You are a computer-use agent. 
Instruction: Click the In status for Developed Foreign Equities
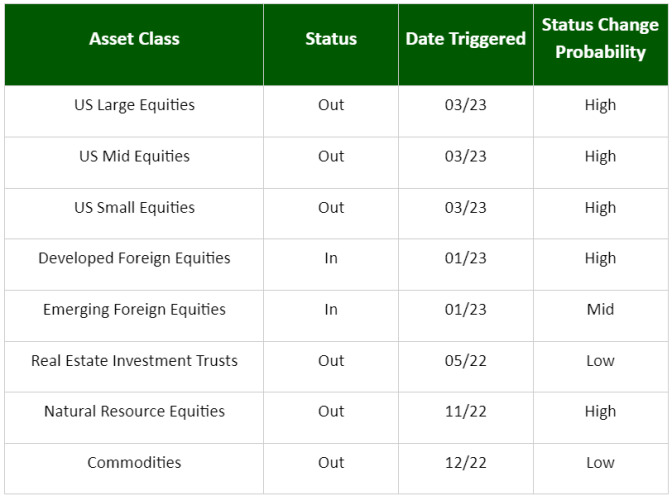pos(331,259)
